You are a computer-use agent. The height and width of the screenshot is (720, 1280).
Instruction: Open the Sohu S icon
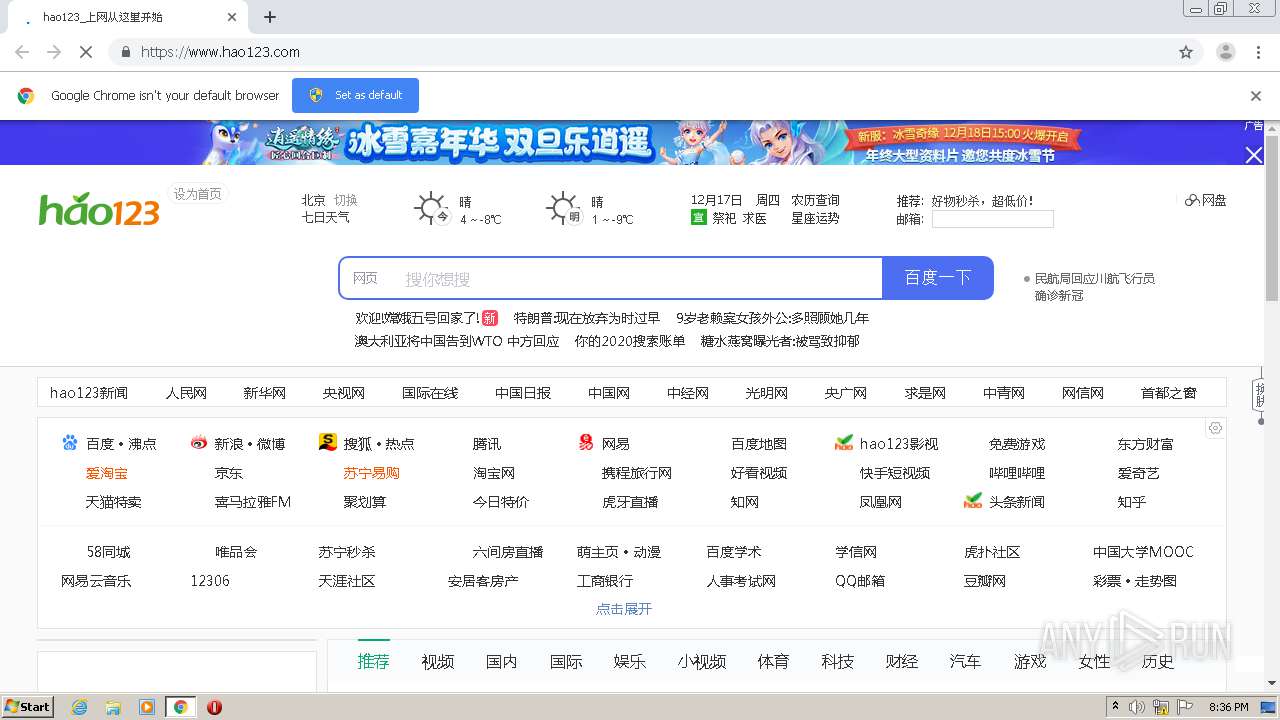327,442
